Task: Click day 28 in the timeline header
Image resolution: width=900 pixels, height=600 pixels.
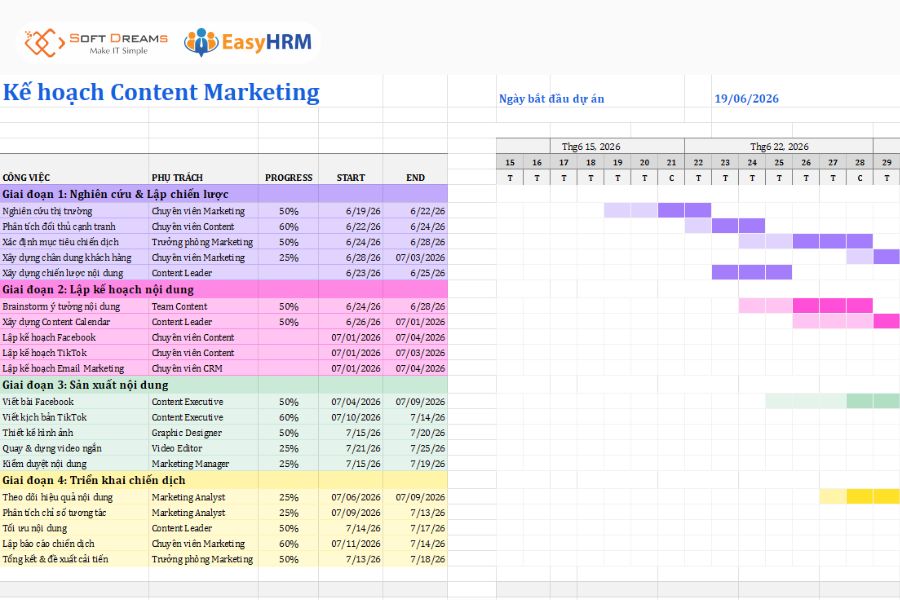Action: (x=860, y=162)
